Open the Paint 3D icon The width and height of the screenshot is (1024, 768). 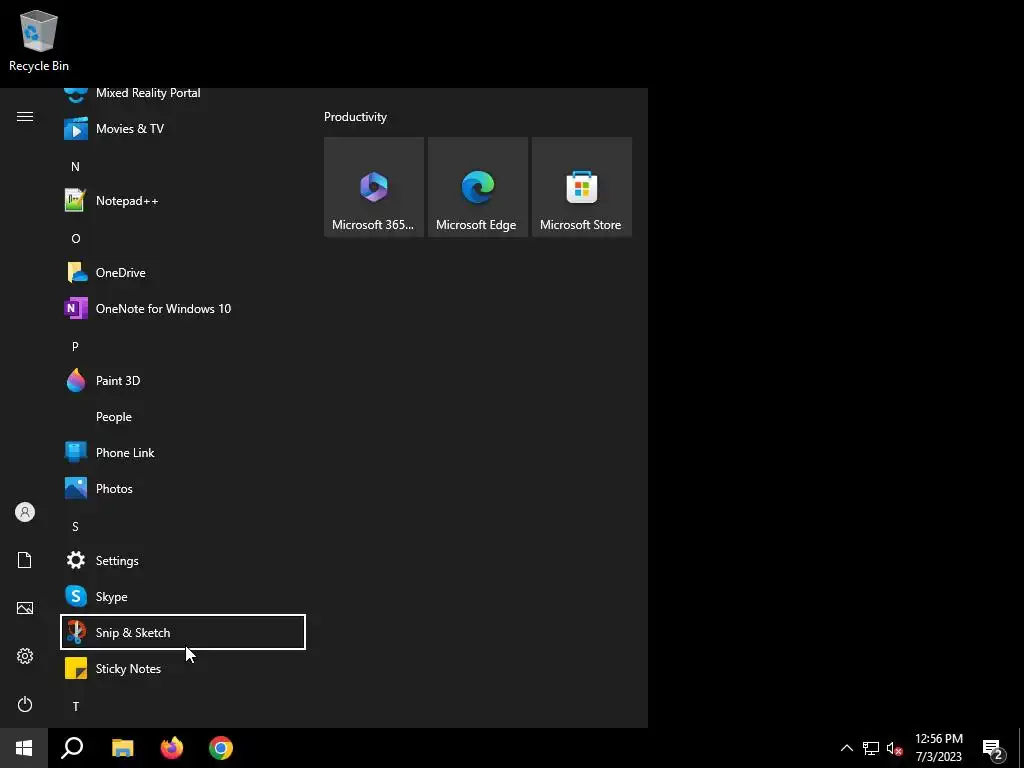click(76, 380)
